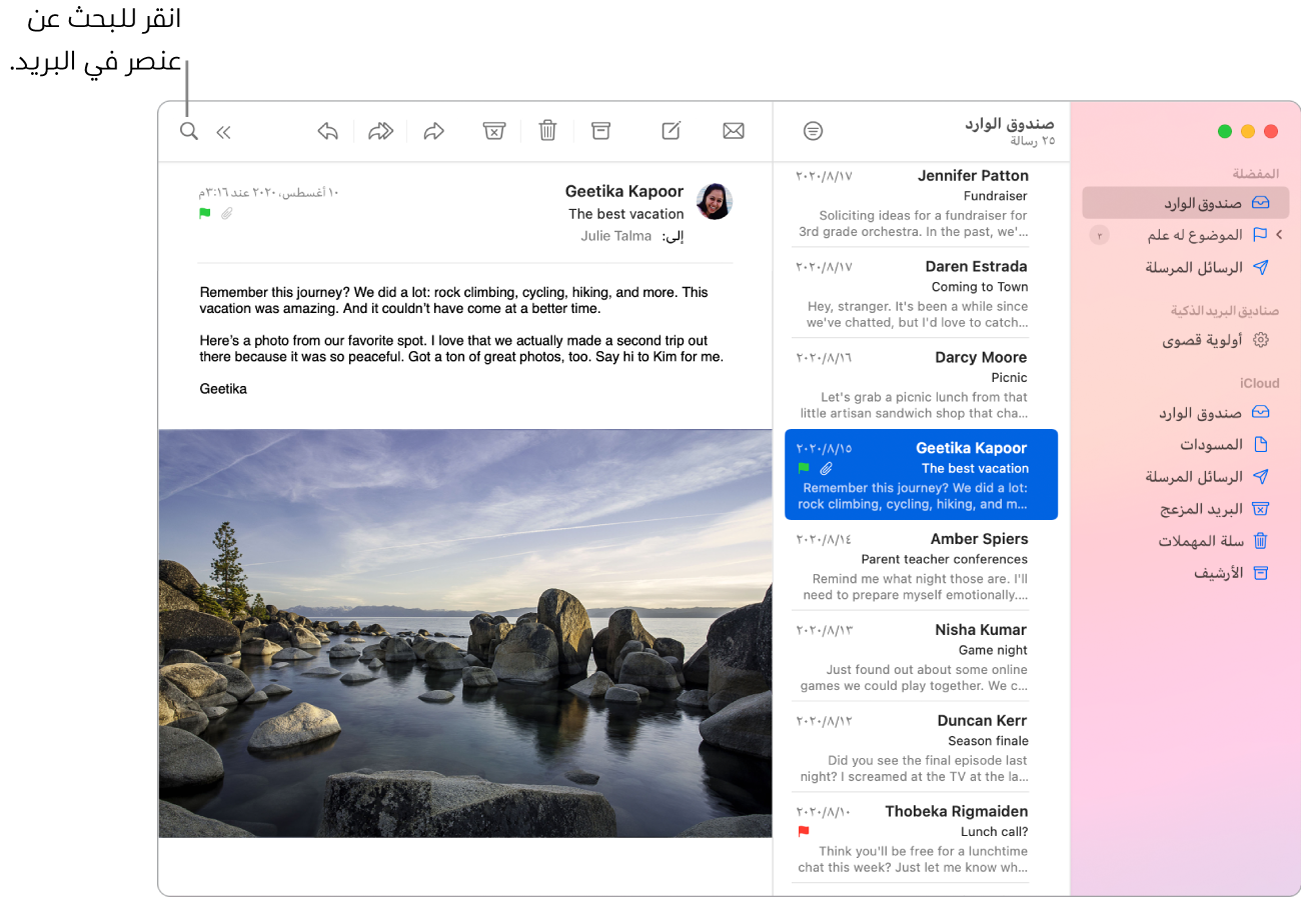Click the green flag in the message header
This screenshot has width=1301, height=899.
point(205,213)
